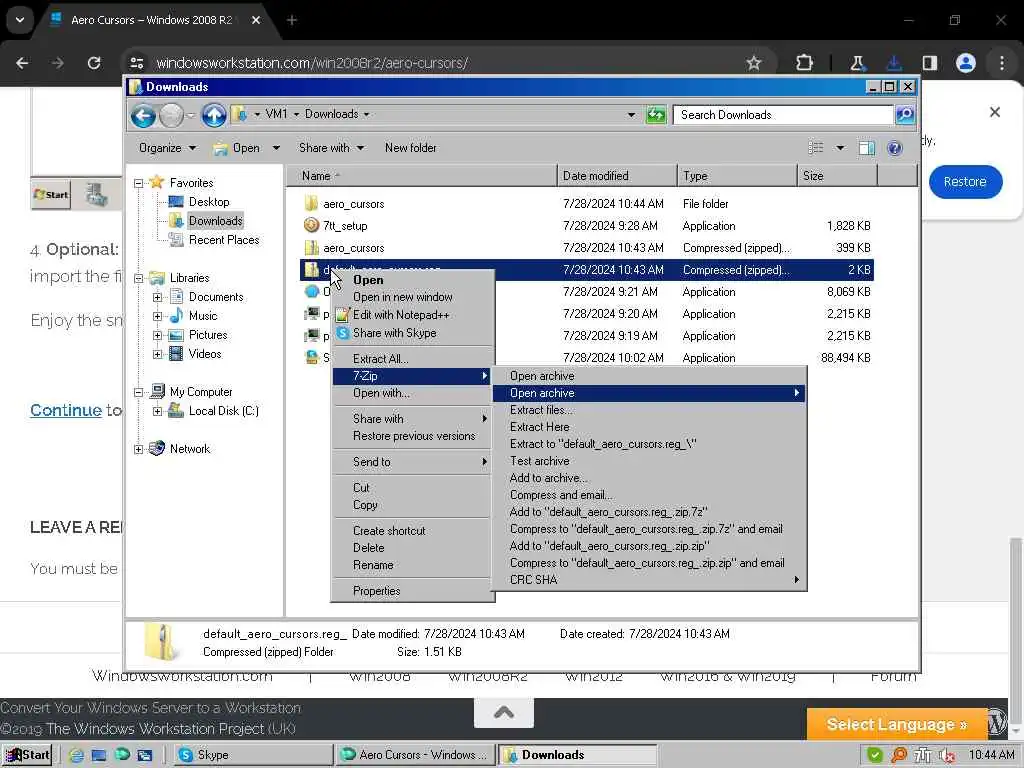This screenshot has height=768, width=1024.
Task: Switch to Skype taskbar button
Action: 253,755
